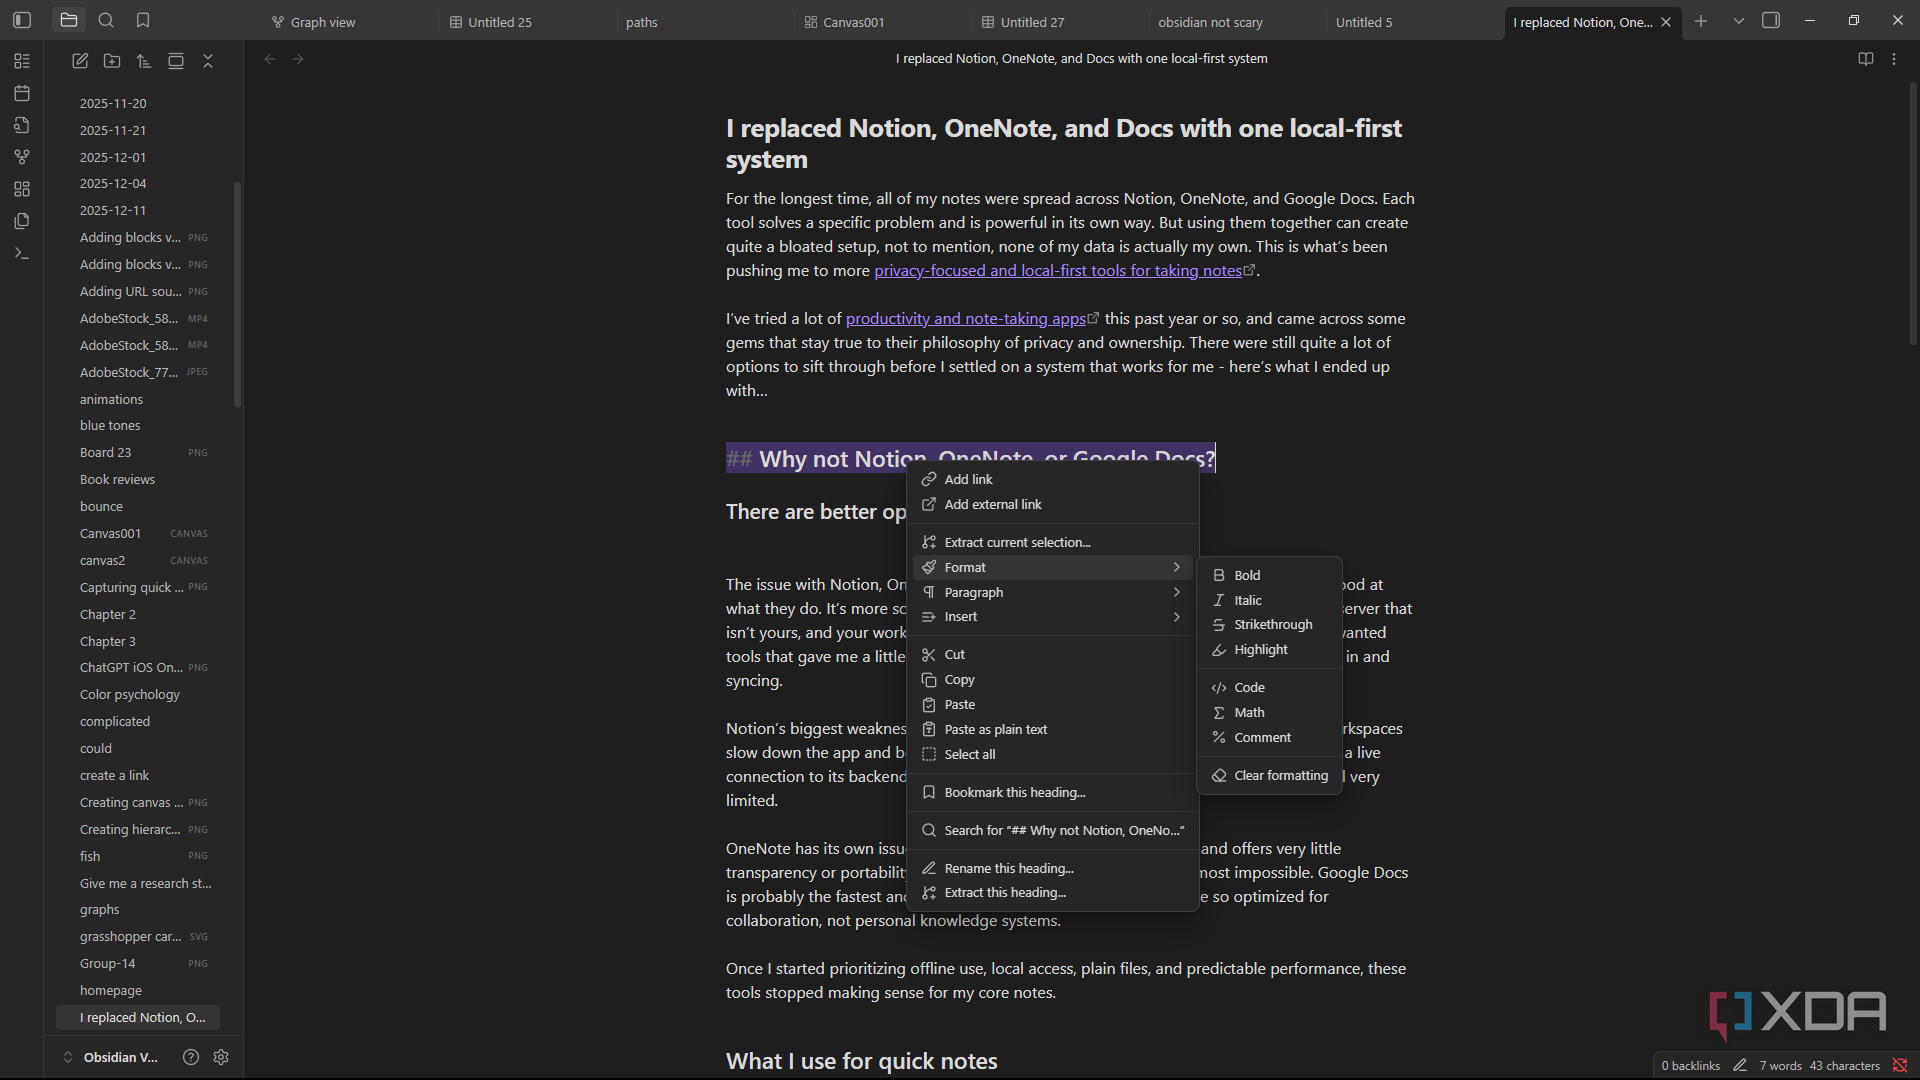Select Add external link menu entry
The image size is (1920, 1080).
click(1052, 505)
